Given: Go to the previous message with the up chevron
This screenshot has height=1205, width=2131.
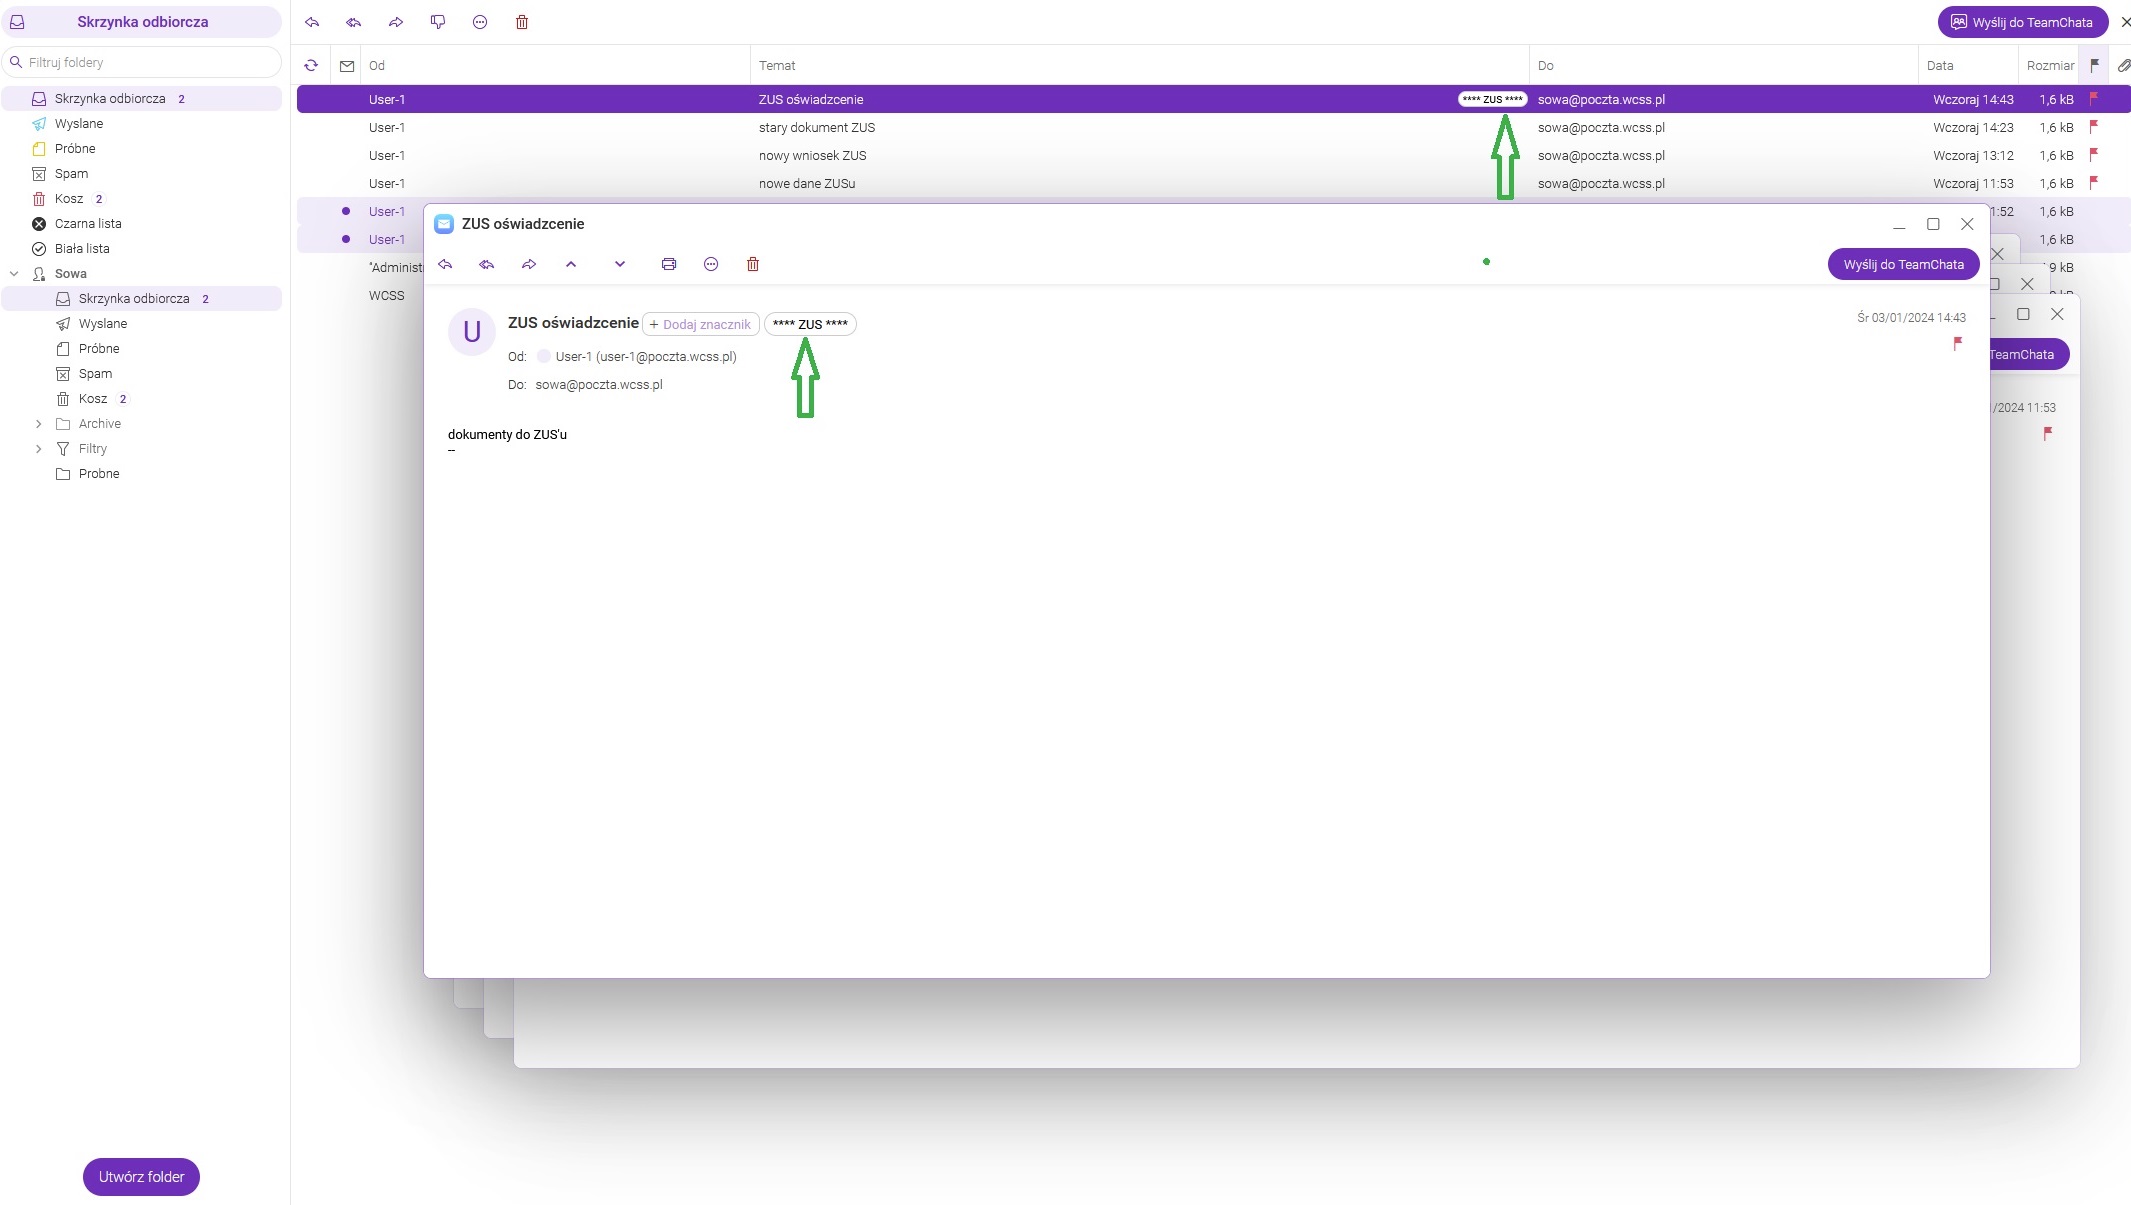Looking at the screenshot, I should [x=570, y=264].
